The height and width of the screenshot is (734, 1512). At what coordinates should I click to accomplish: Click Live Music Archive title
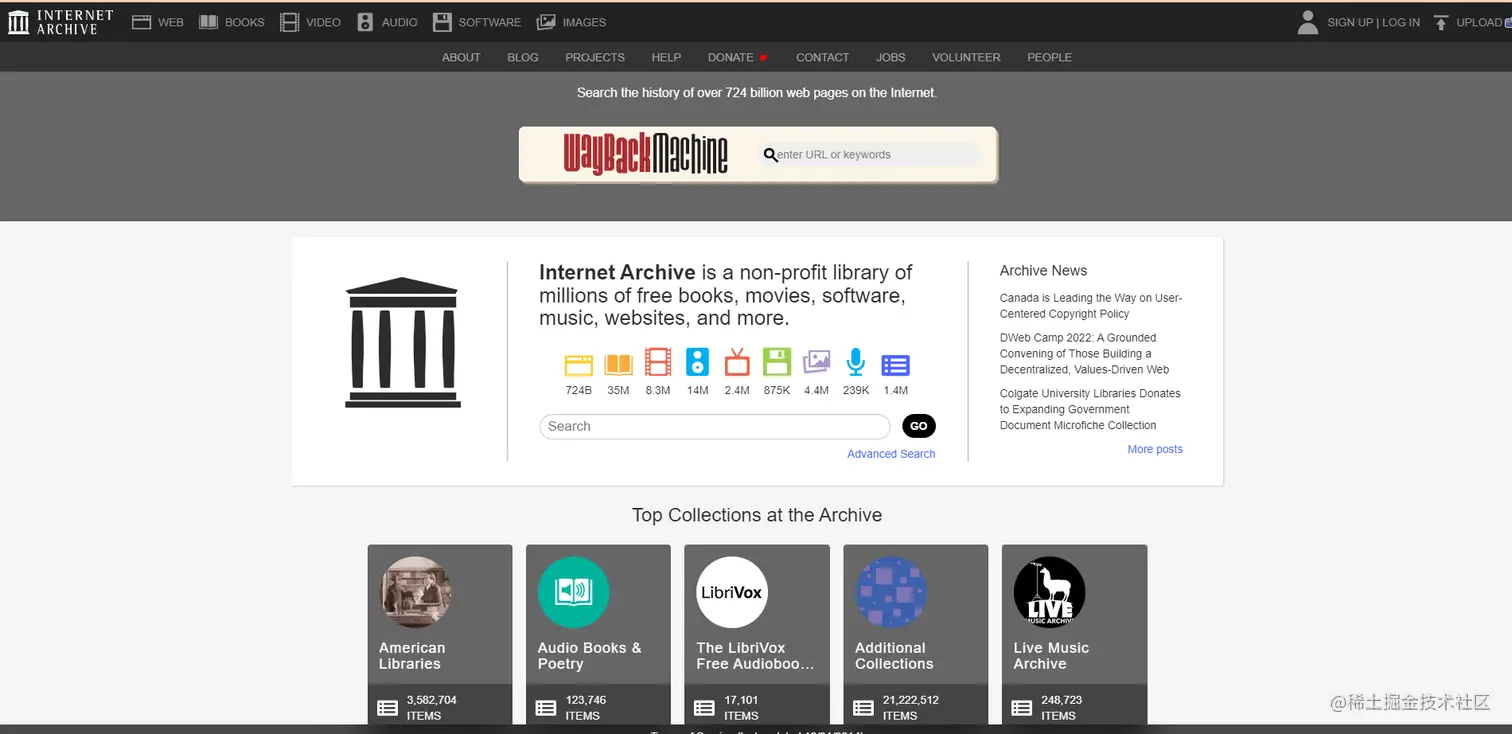point(1051,656)
